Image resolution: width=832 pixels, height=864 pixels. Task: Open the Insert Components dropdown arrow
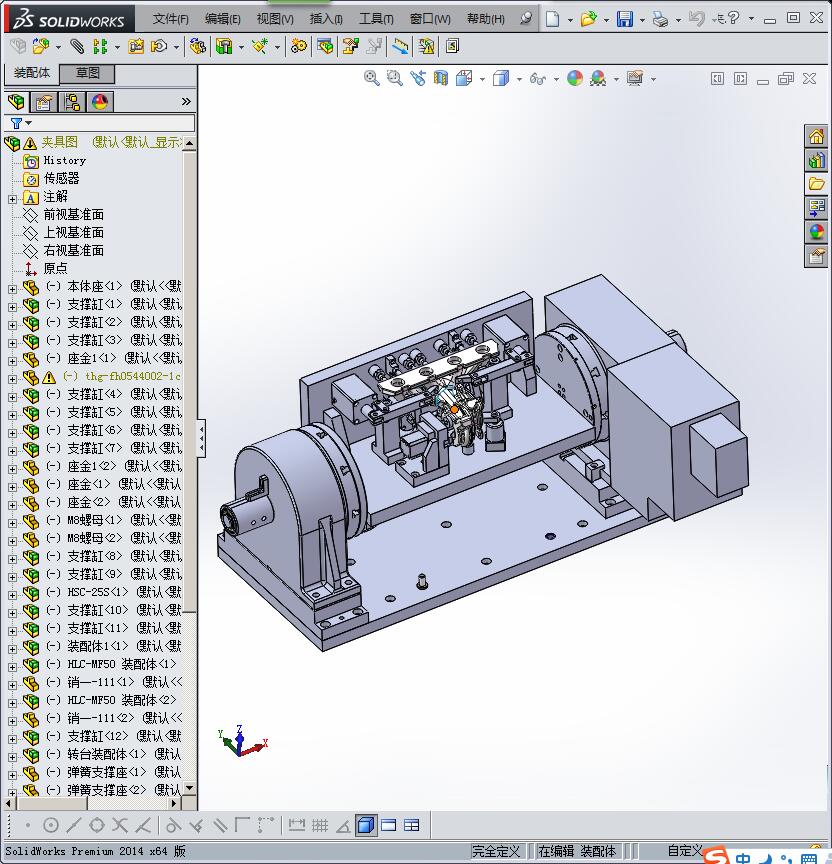(x=58, y=47)
